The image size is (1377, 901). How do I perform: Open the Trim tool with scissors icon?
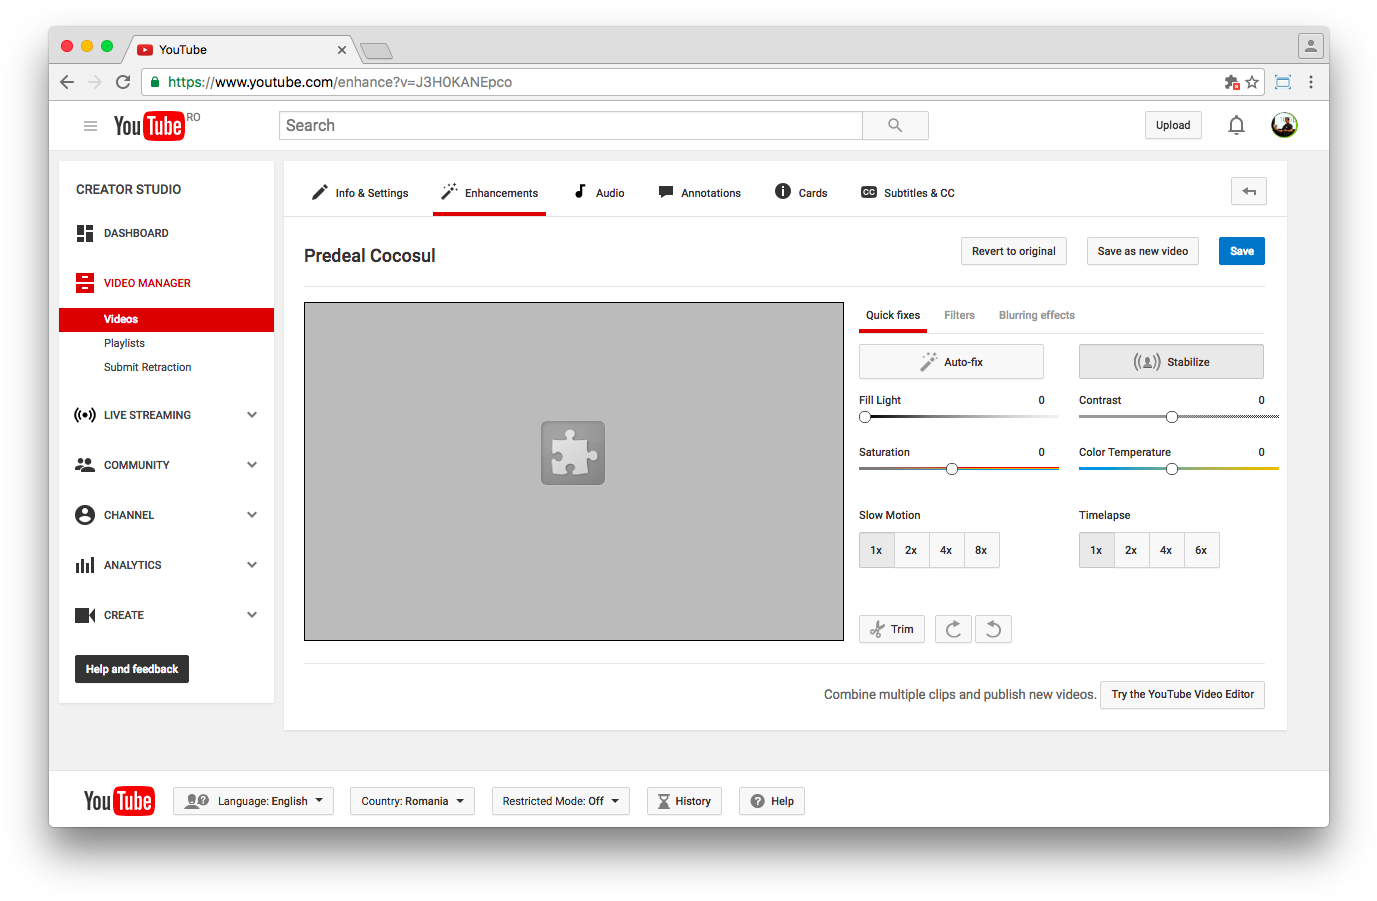(891, 629)
